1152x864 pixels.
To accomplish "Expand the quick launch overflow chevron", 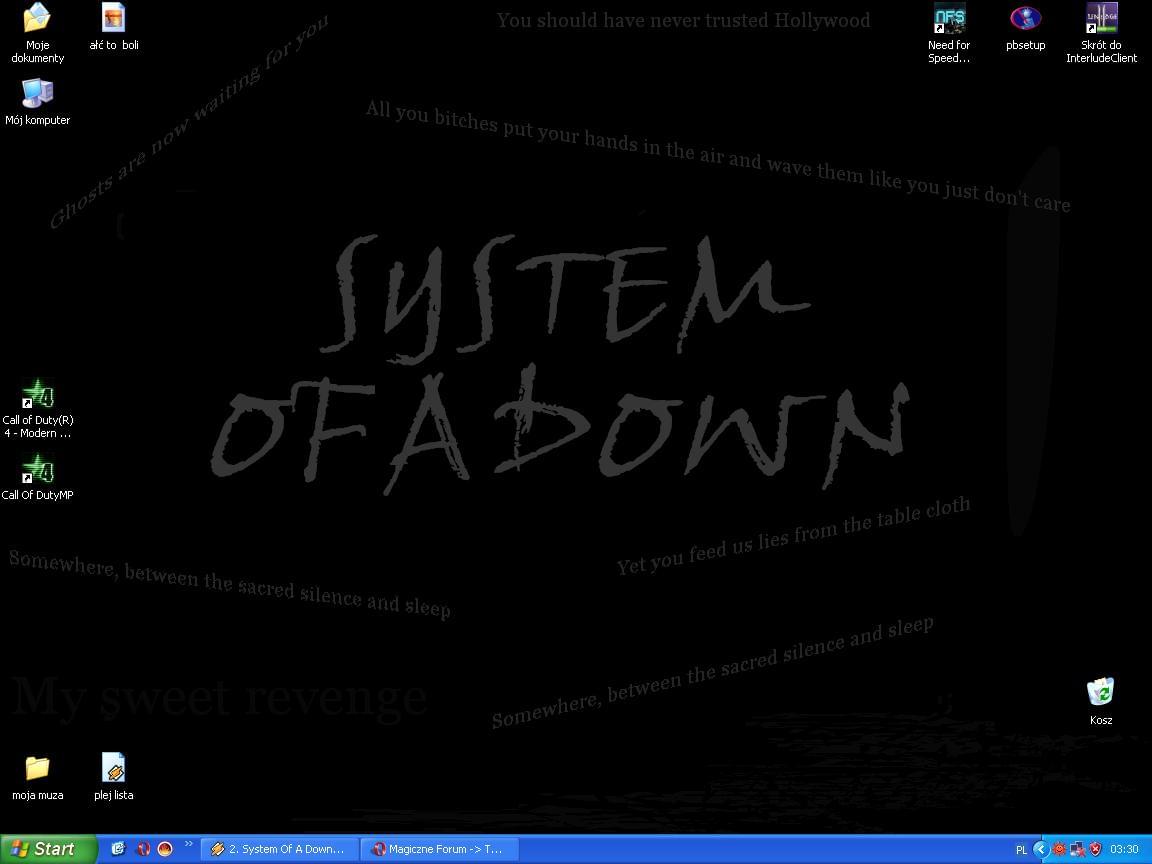I will pos(188,844).
